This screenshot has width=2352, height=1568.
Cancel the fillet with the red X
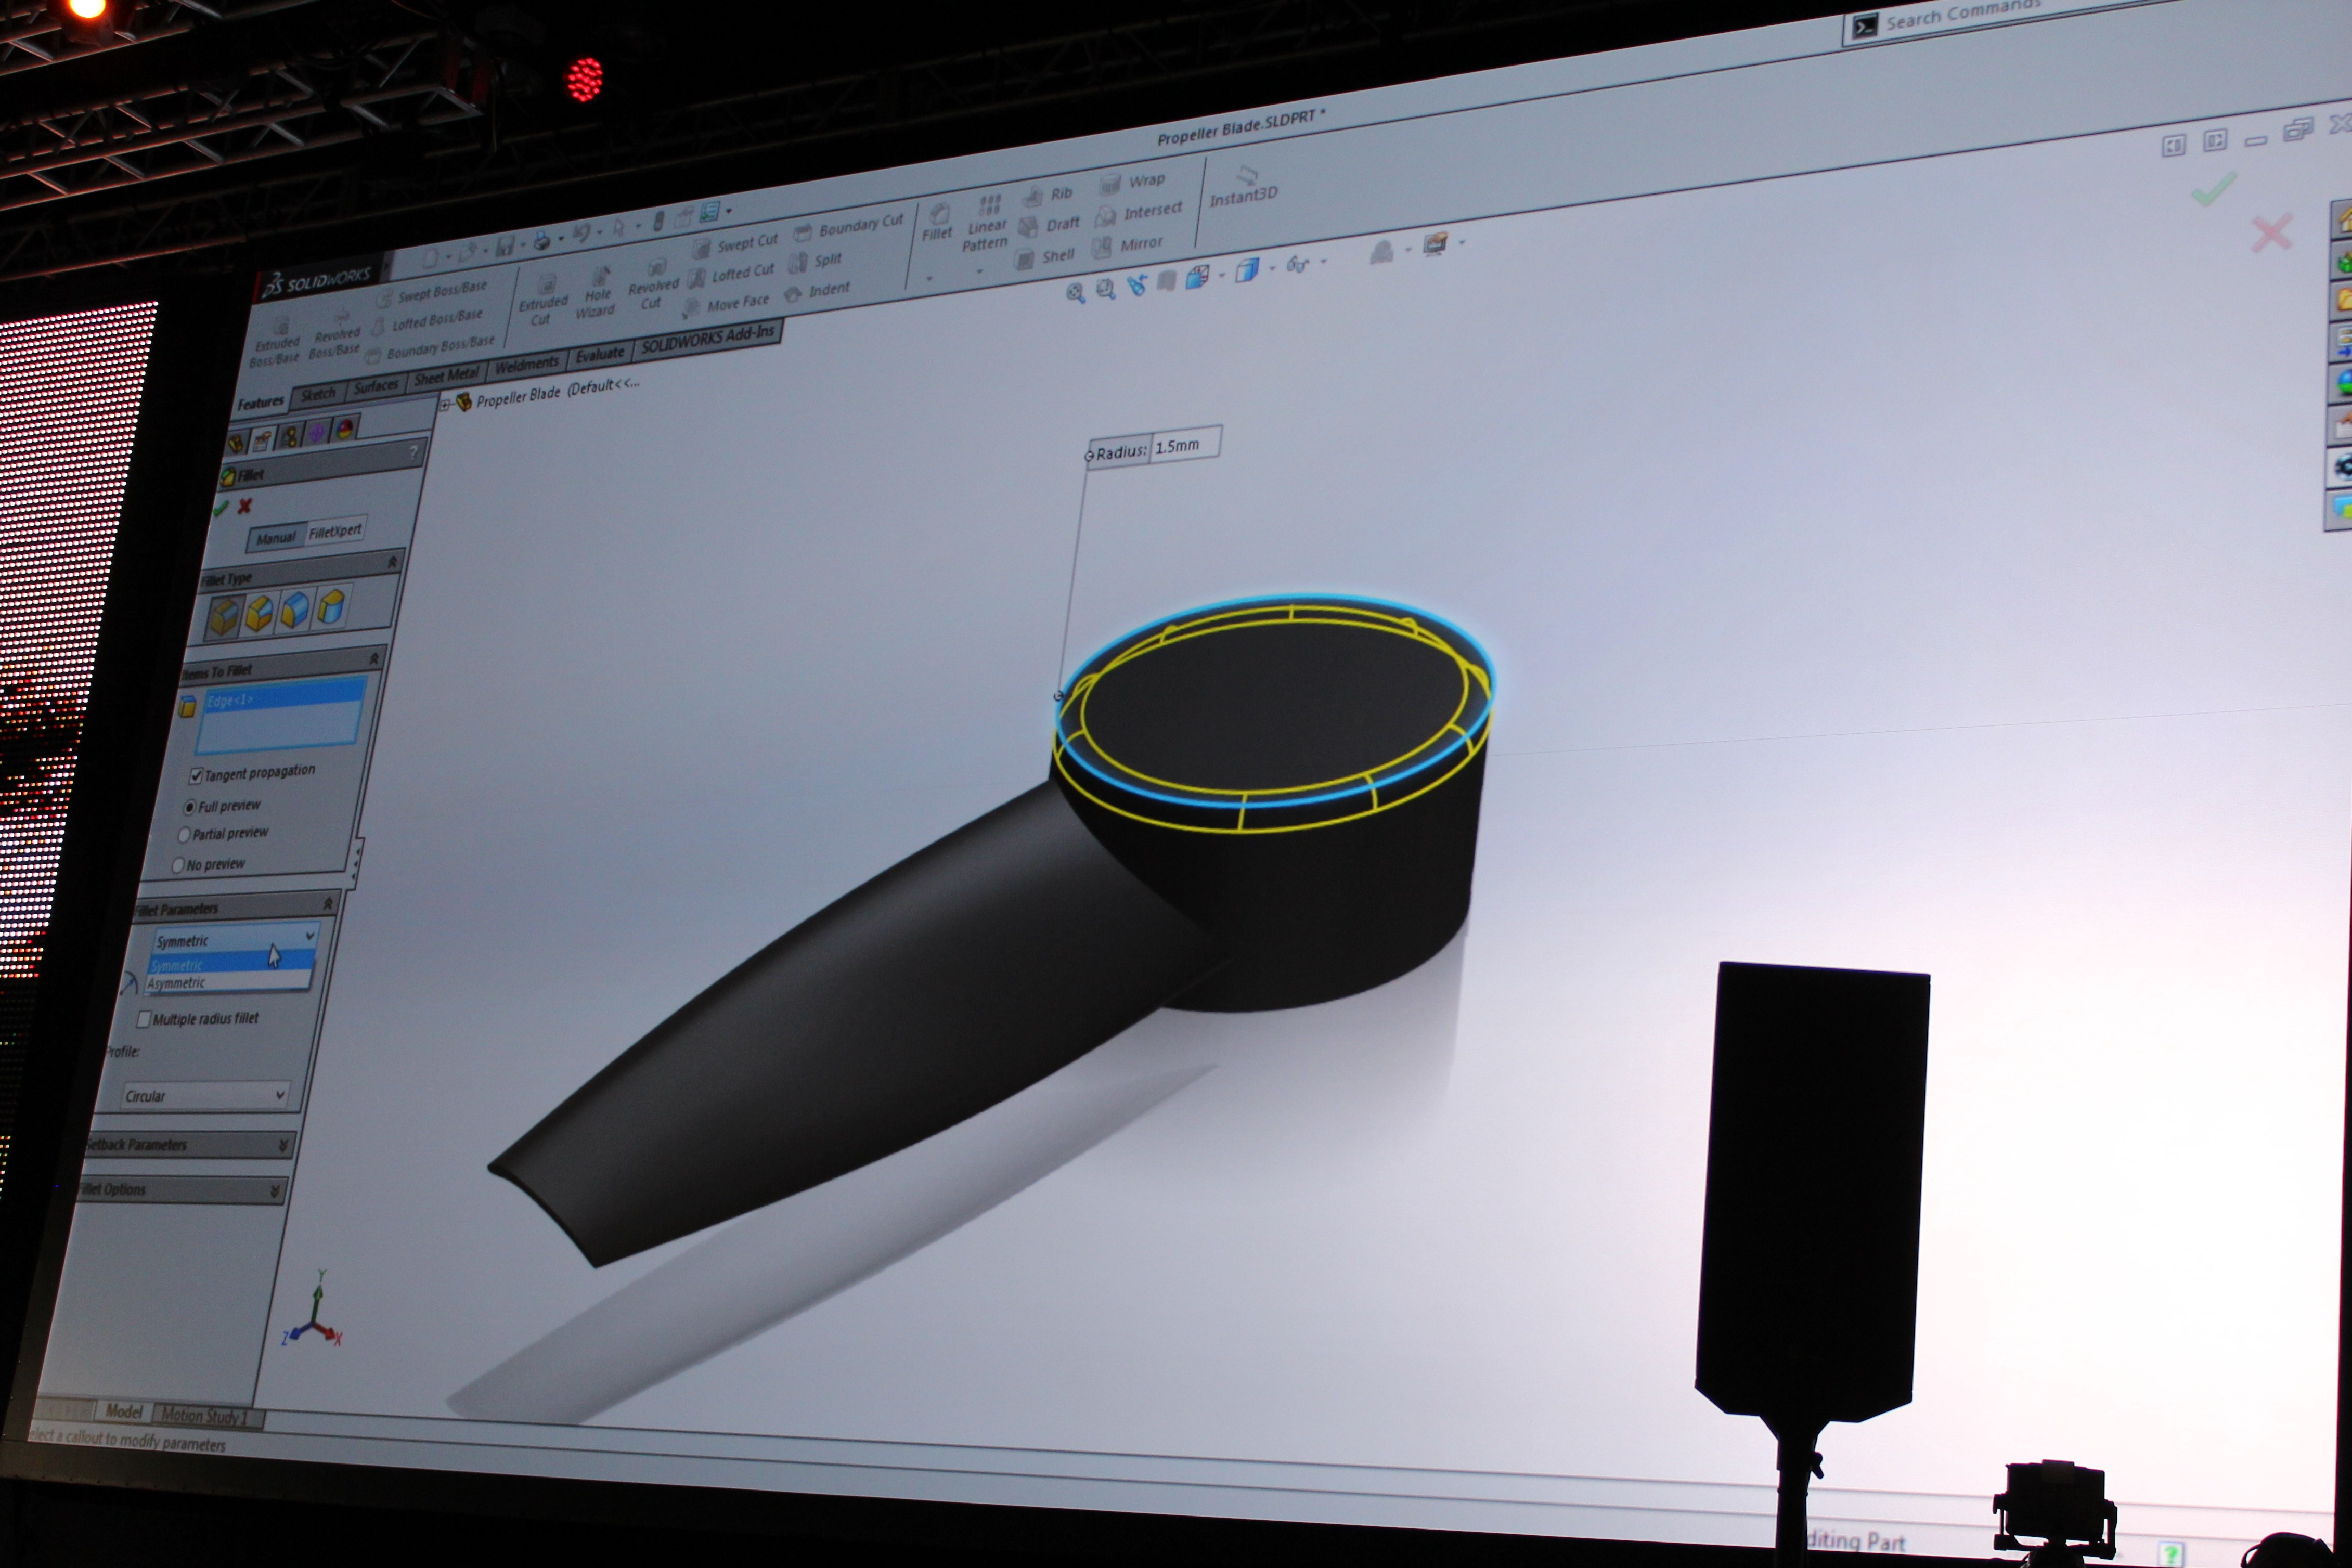tap(245, 506)
